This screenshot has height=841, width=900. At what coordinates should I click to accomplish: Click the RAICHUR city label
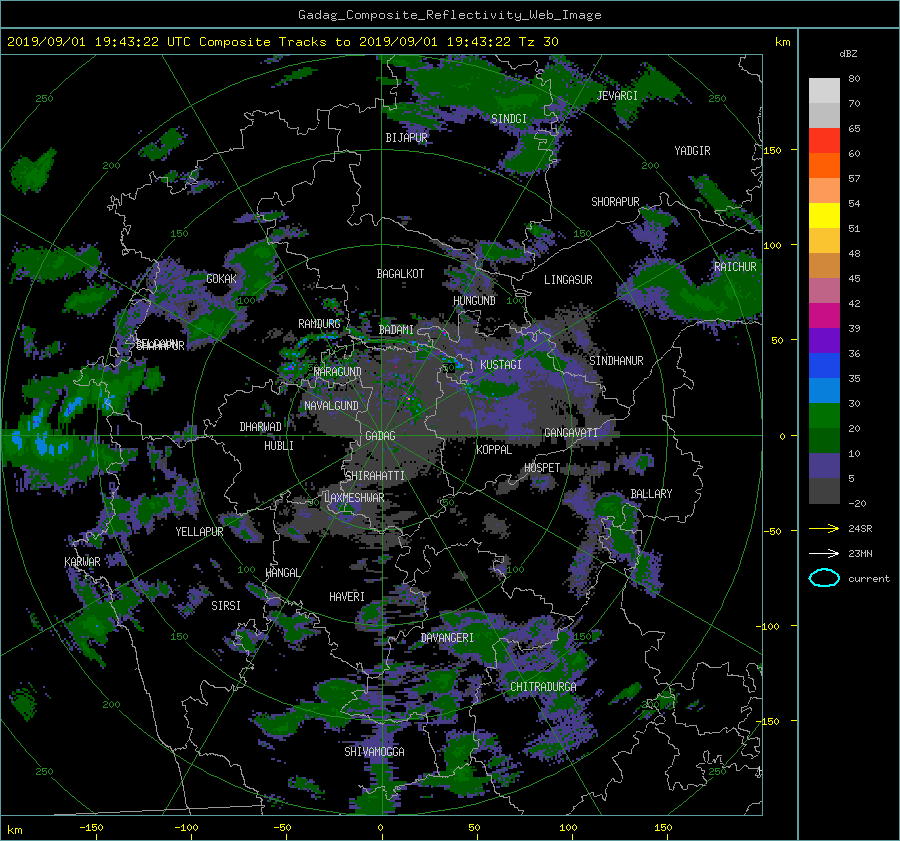735,267
